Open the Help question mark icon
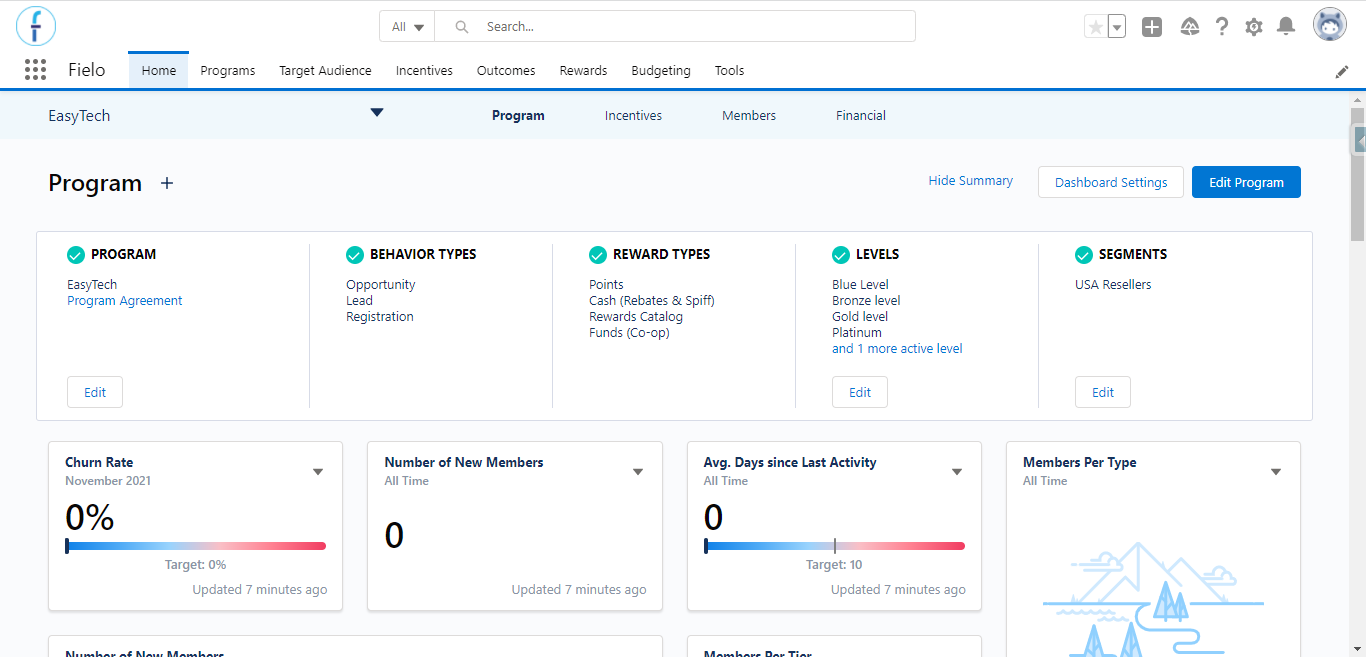This screenshot has width=1366, height=657. (1221, 27)
